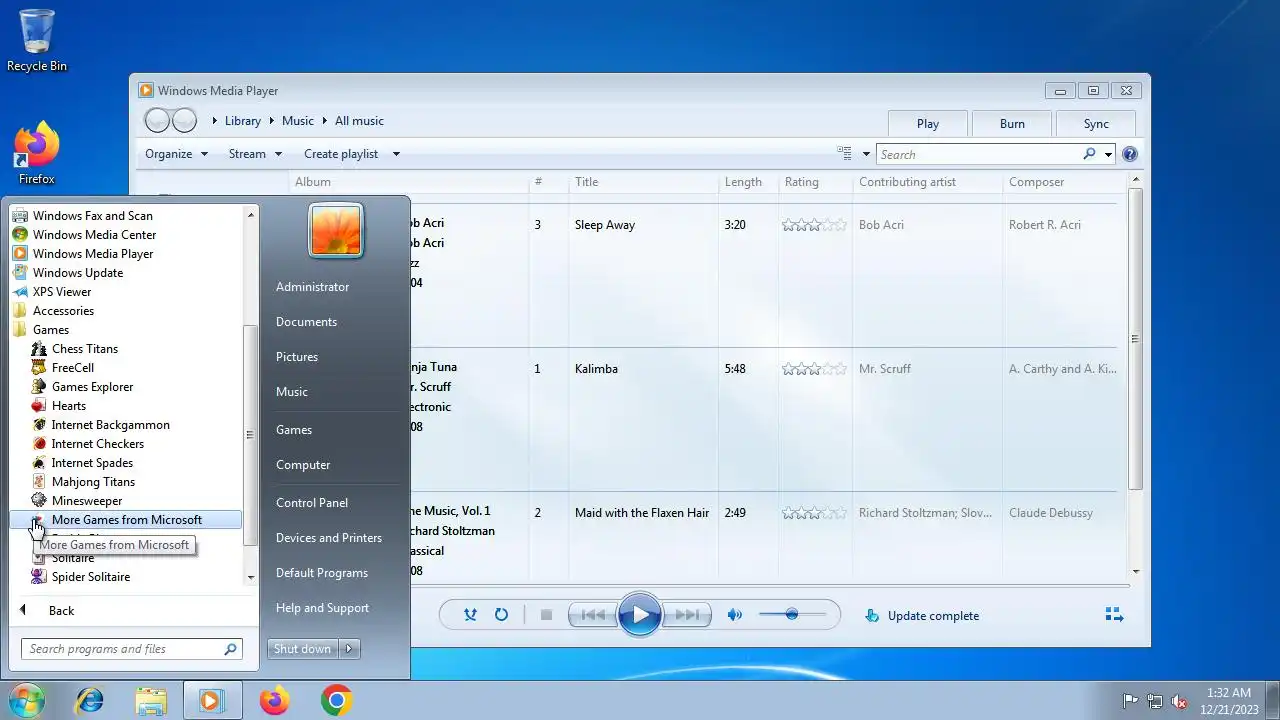Mute the Media Player volume
Screen dimensions: 1280x720
pos(735,615)
